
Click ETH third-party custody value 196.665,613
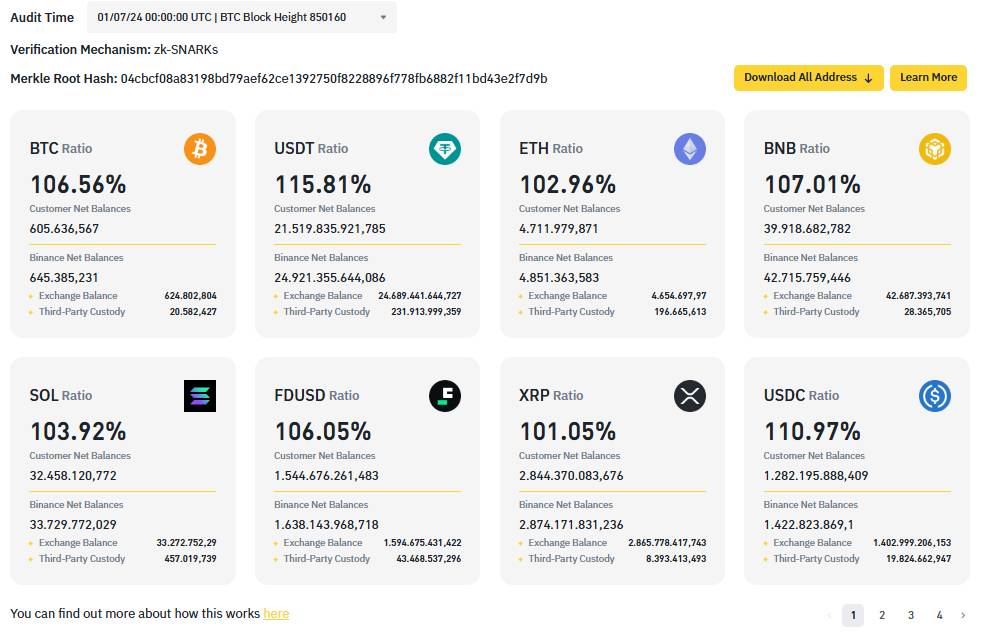click(x=681, y=311)
